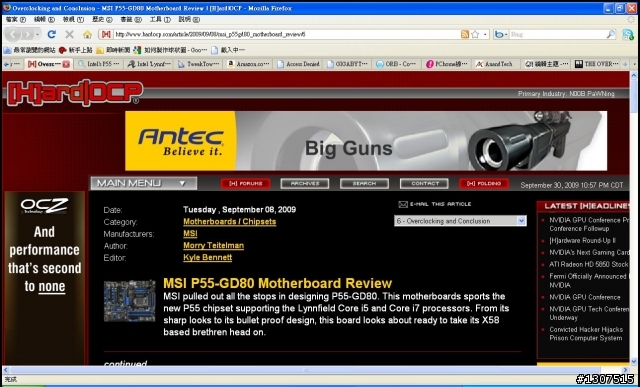Viewport: 640px width, 387px height.
Task: Open the MSI manufacturer link
Action: (190, 234)
